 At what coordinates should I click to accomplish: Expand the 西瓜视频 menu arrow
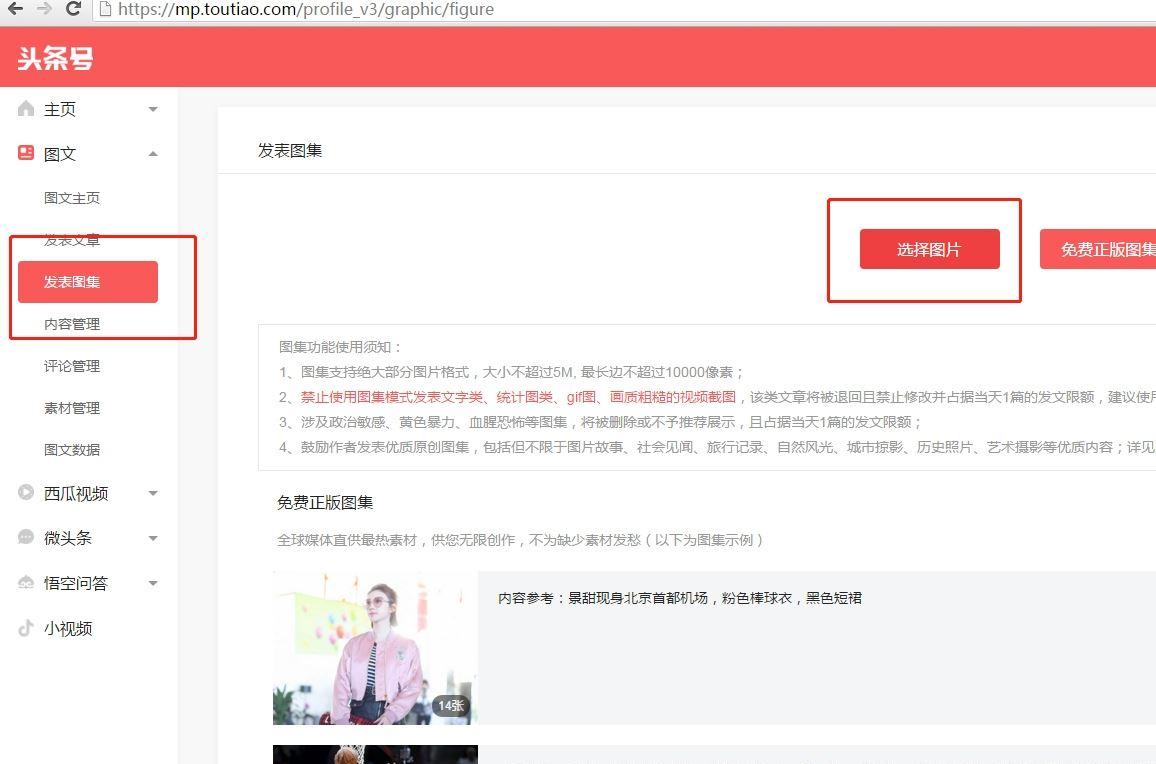[x=153, y=493]
